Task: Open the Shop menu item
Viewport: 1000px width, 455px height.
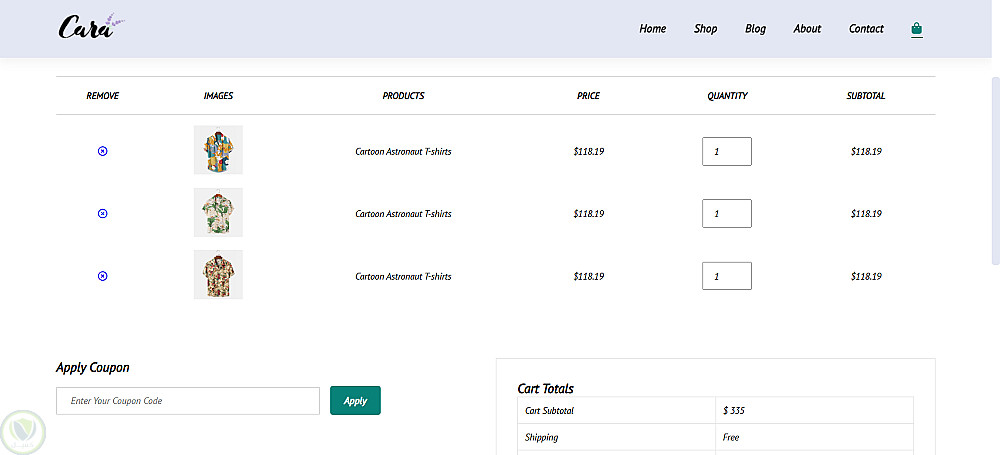Action: click(705, 29)
